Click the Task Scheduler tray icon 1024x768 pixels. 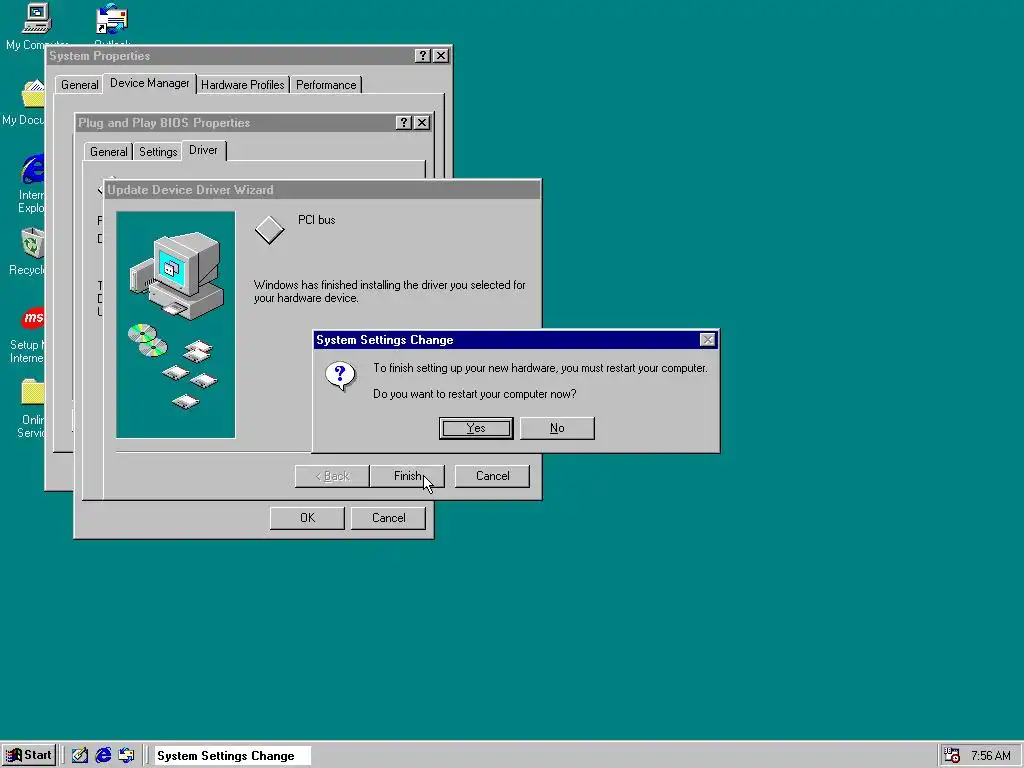pyautogui.click(x=952, y=756)
